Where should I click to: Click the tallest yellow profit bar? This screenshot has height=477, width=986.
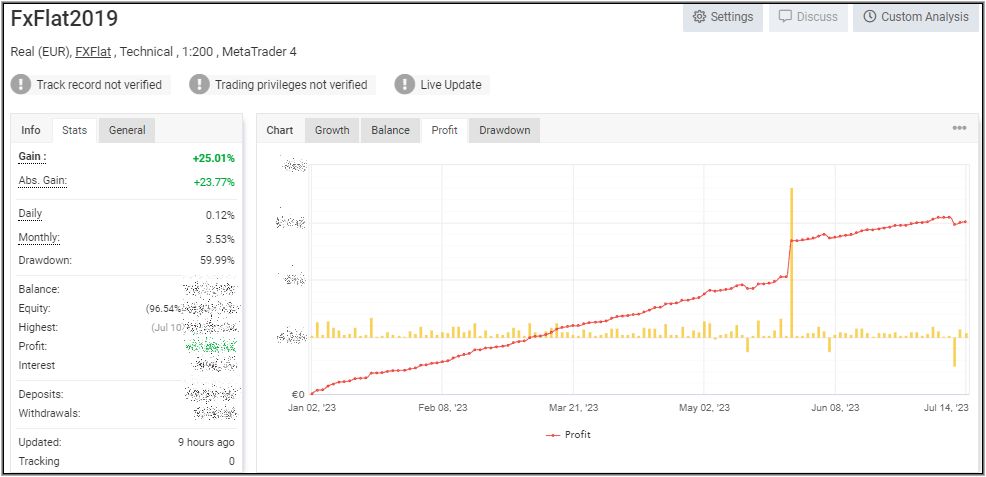click(x=791, y=260)
